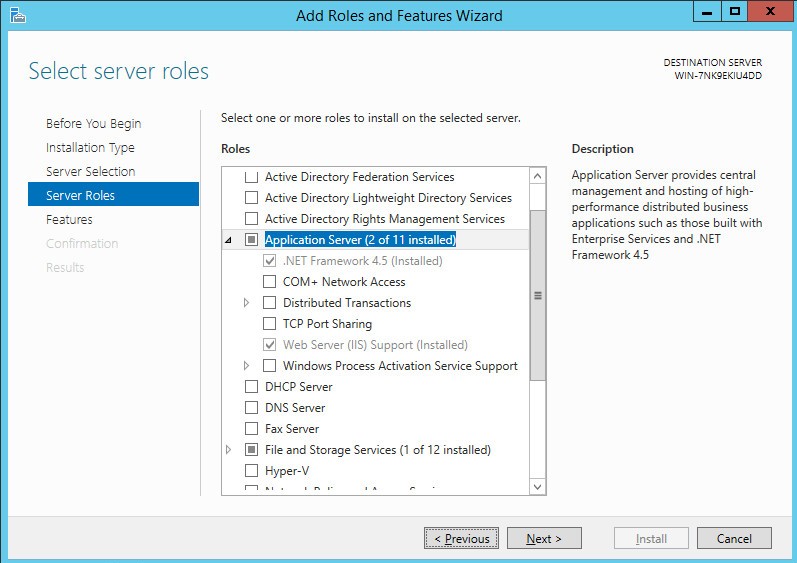The image size is (797, 563).
Task: Check the Fax Server checkbox
Action: tap(251, 429)
